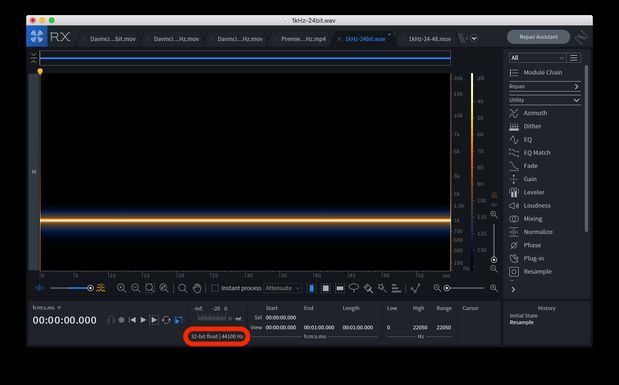
Task: Toggle playhead follows playback button
Action: pos(178,320)
